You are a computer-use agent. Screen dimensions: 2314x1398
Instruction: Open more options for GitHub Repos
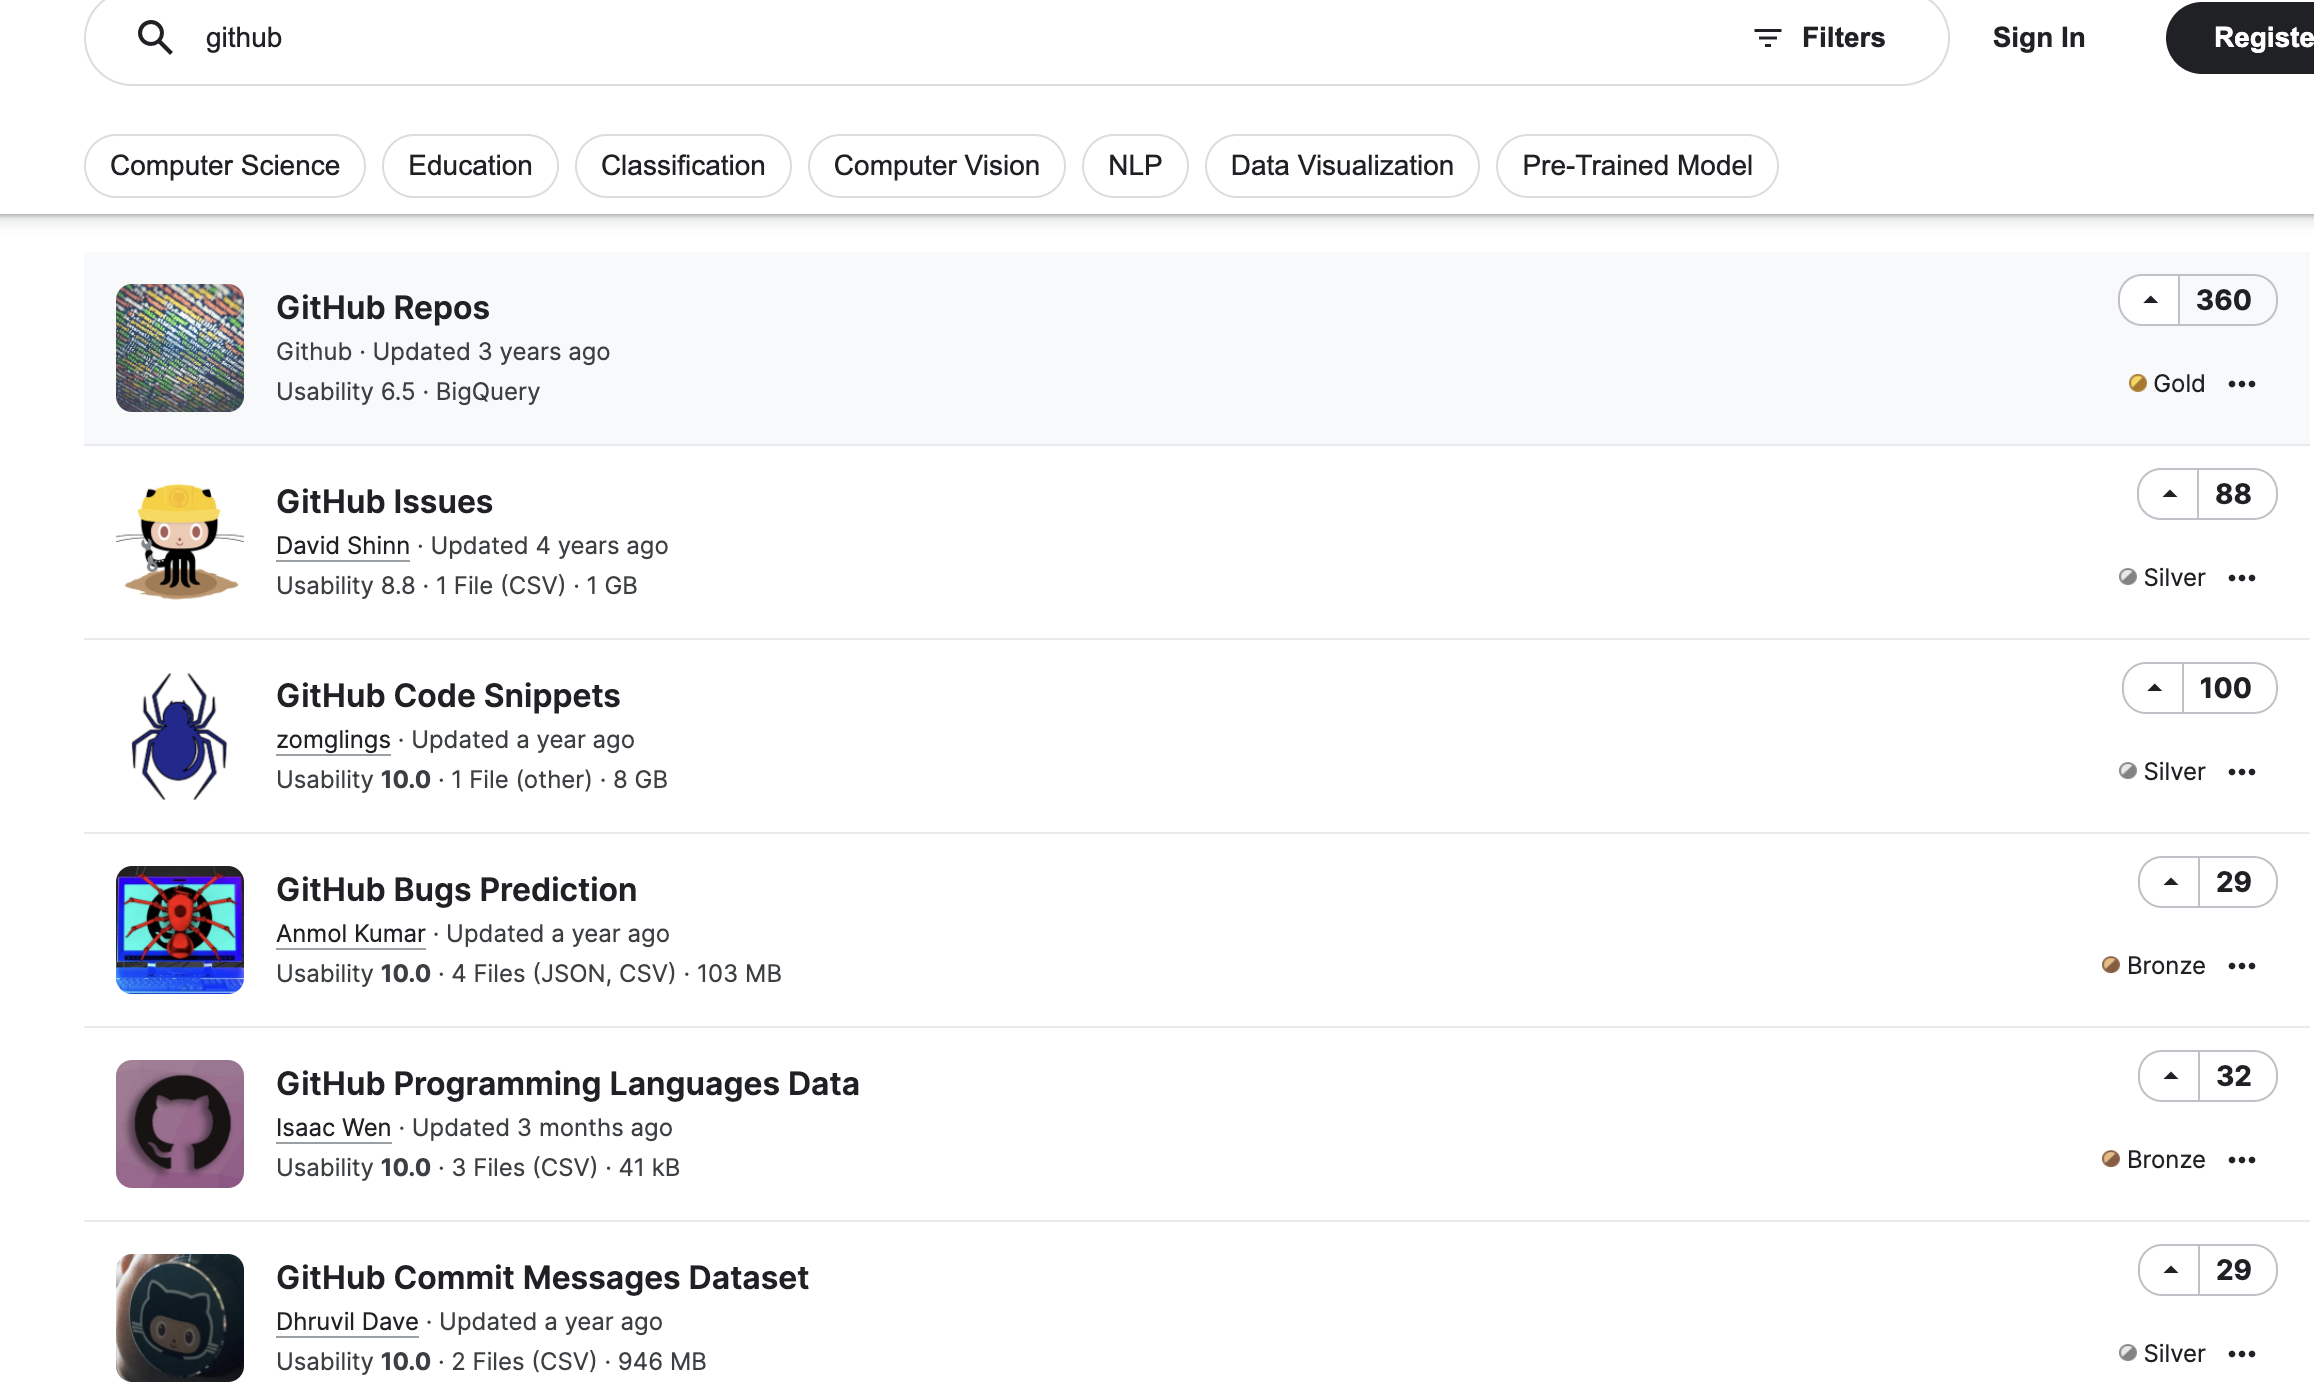[2242, 384]
